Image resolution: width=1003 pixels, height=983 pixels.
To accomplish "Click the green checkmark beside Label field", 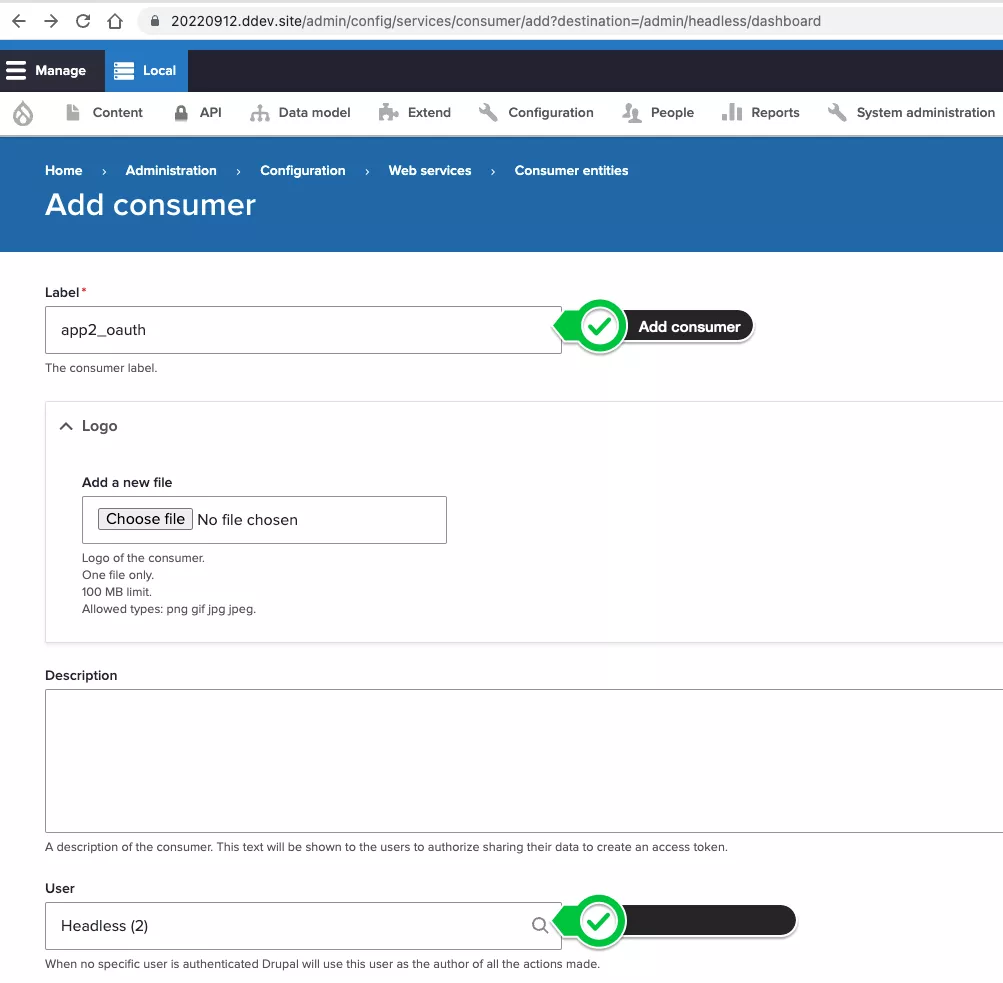I will click(x=599, y=326).
